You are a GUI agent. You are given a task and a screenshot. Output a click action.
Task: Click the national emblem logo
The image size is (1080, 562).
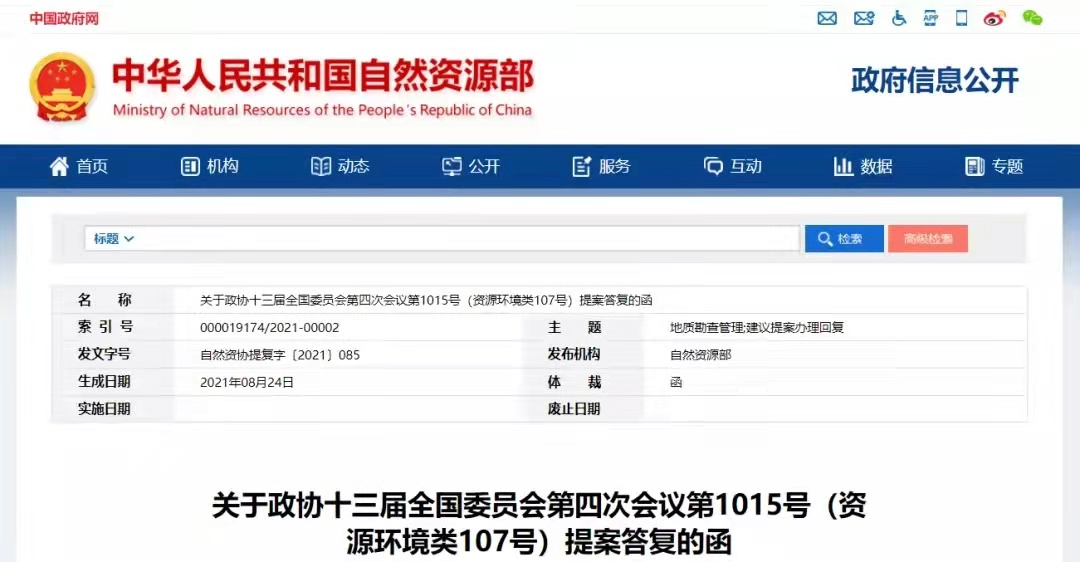pyautogui.click(x=62, y=87)
